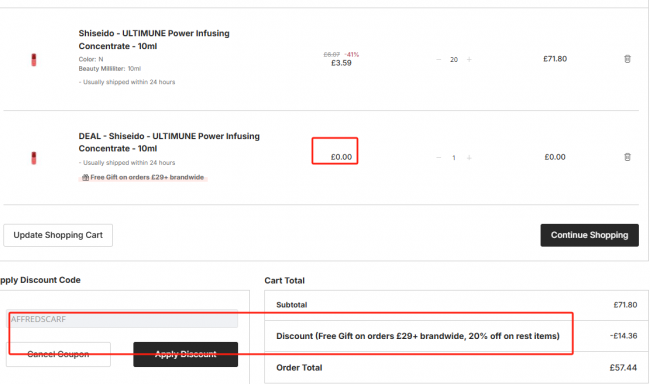Click the discount amount -£14.36

pos(623,336)
